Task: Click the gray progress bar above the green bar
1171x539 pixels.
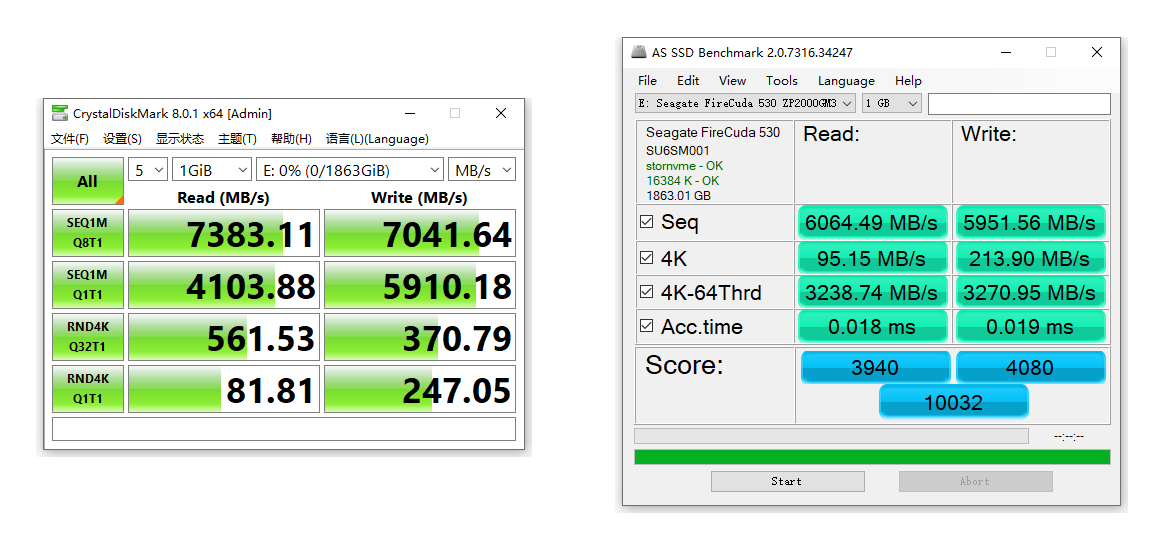Action: click(831, 436)
